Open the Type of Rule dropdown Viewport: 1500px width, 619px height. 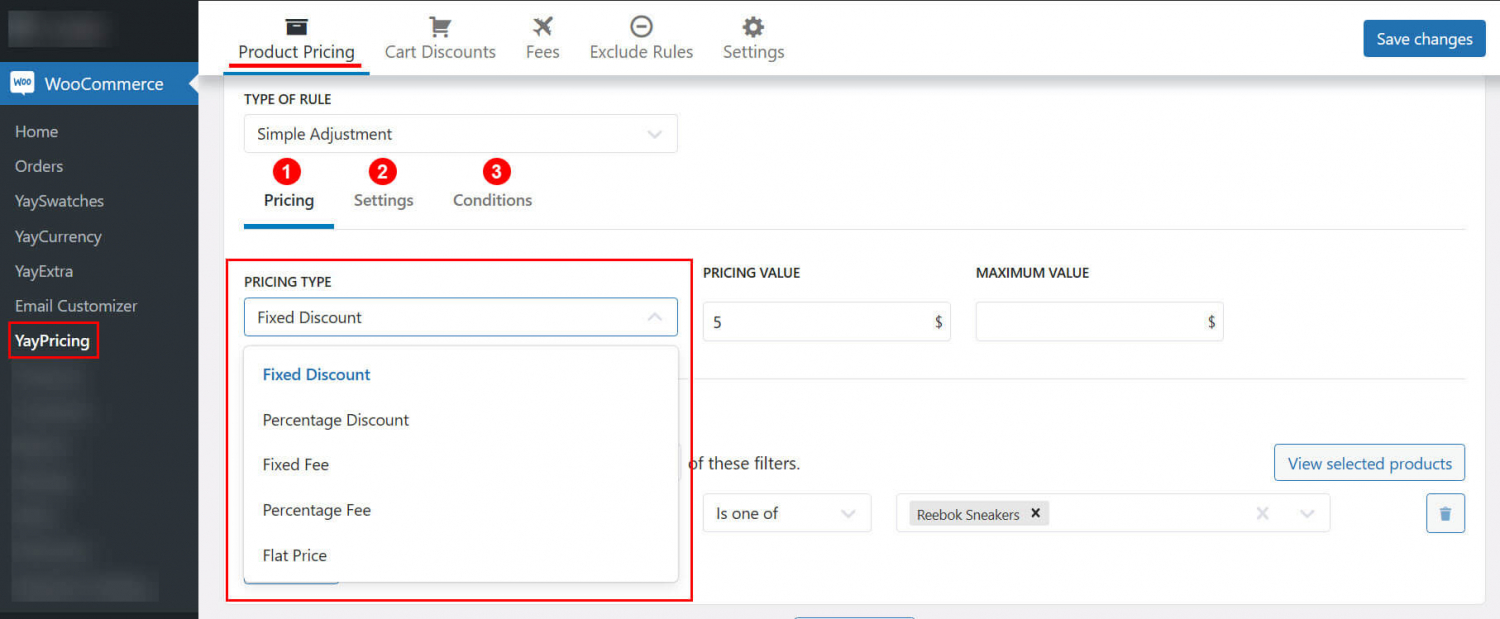point(460,133)
